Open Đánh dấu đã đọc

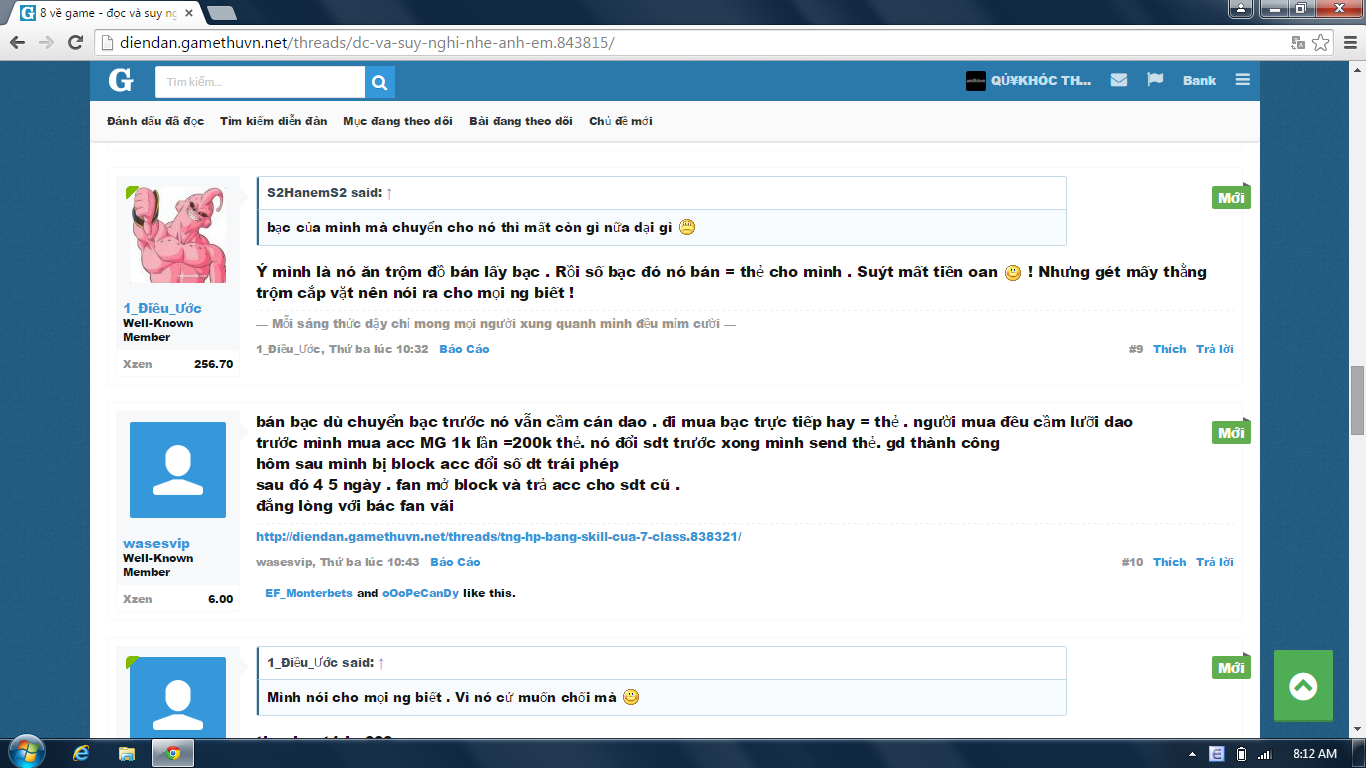[x=155, y=121]
